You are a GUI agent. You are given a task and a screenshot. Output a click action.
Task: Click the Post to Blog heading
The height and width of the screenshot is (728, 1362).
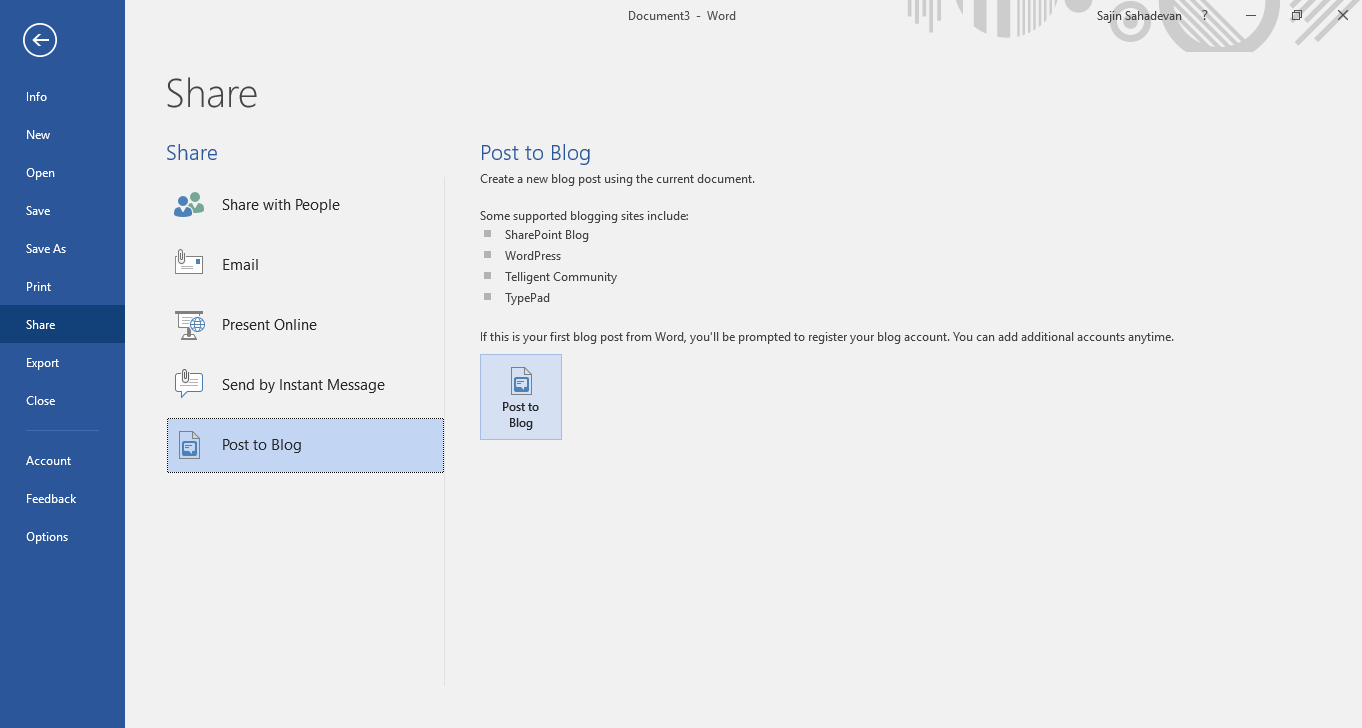tap(535, 153)
